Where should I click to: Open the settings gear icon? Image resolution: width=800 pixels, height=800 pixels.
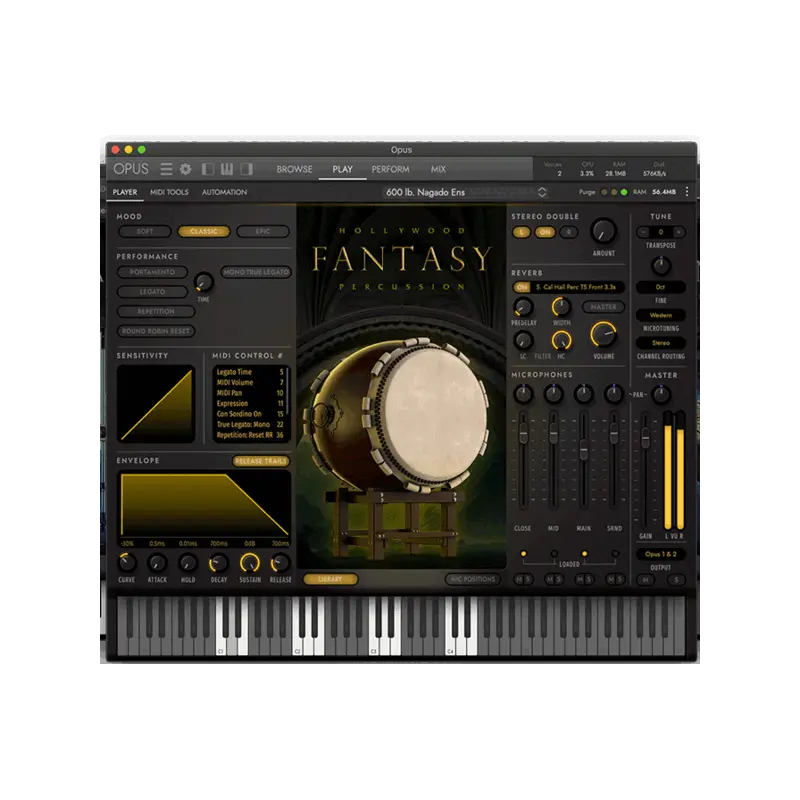coord(185,169)
